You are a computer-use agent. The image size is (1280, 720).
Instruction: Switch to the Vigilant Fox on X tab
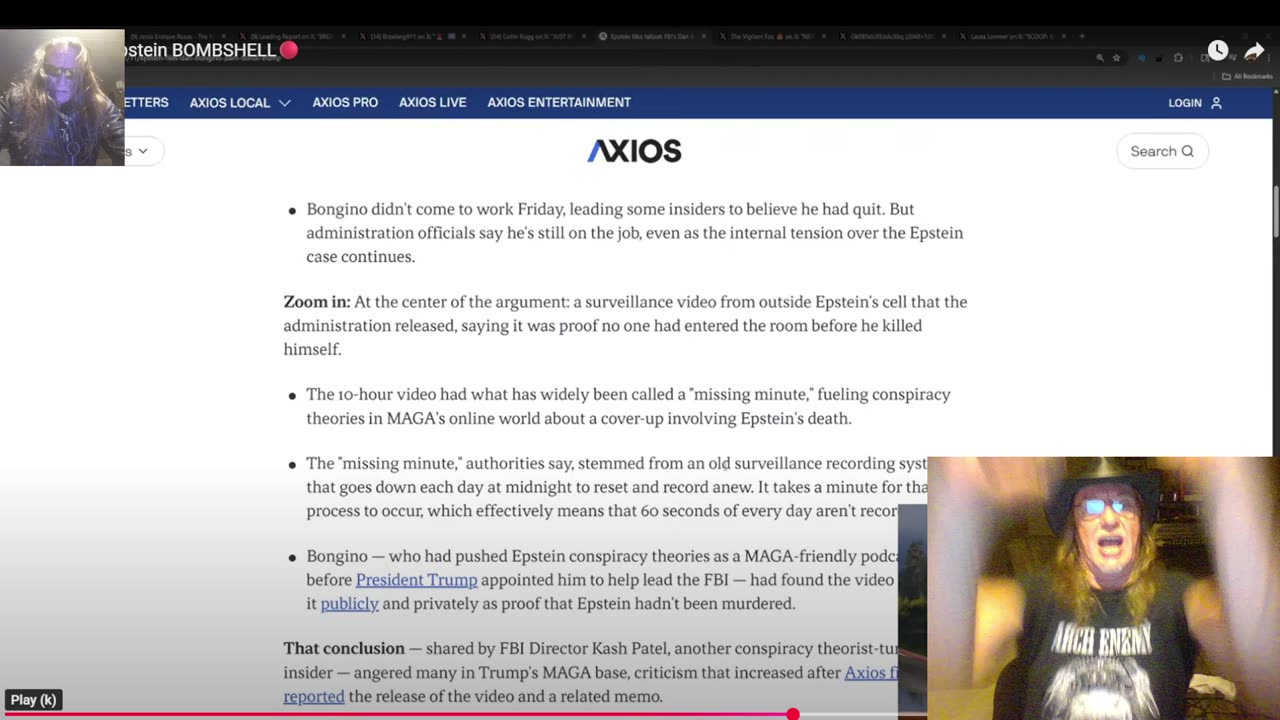768,36
